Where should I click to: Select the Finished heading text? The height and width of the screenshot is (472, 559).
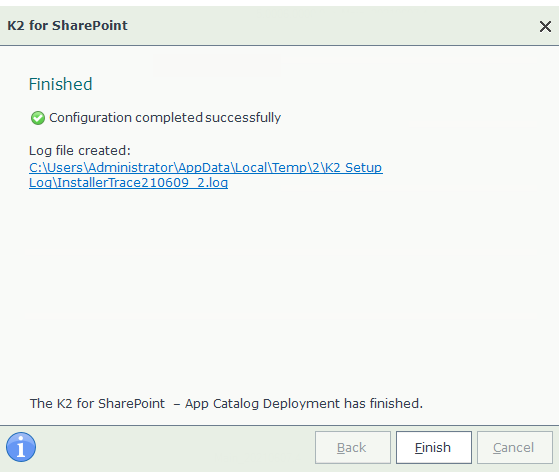coord(60,84)
